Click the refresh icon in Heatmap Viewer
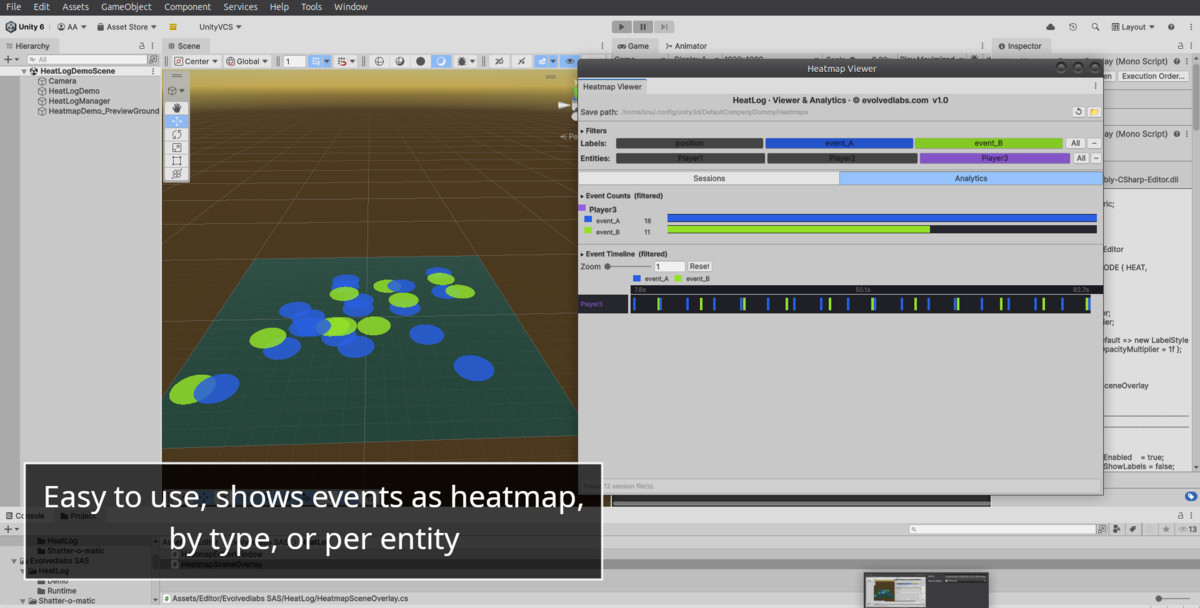 [1078, 112]
